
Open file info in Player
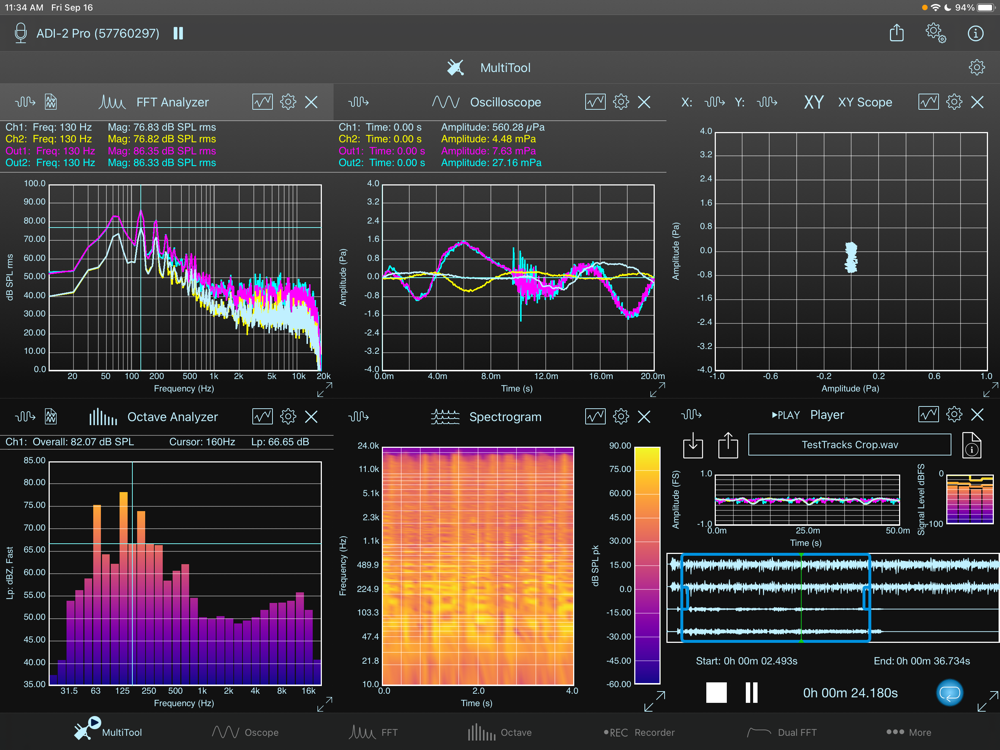point(970,445)
